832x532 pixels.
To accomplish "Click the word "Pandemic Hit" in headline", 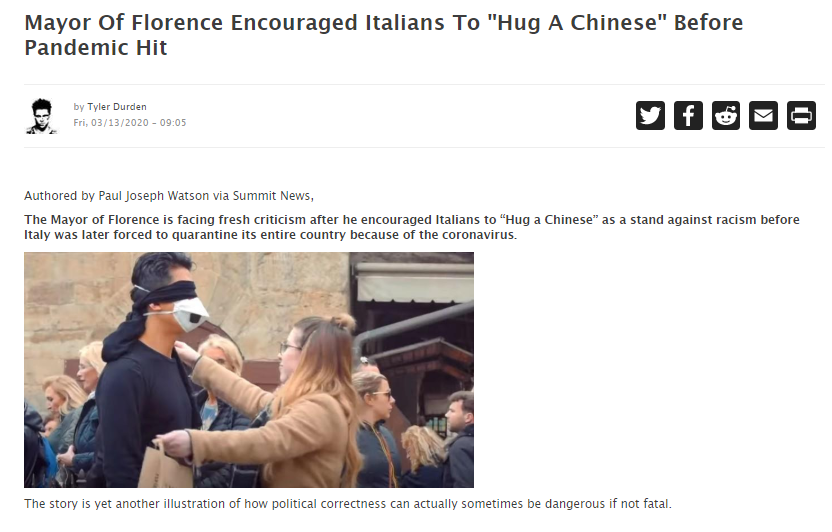I will [x=96, y=48].
